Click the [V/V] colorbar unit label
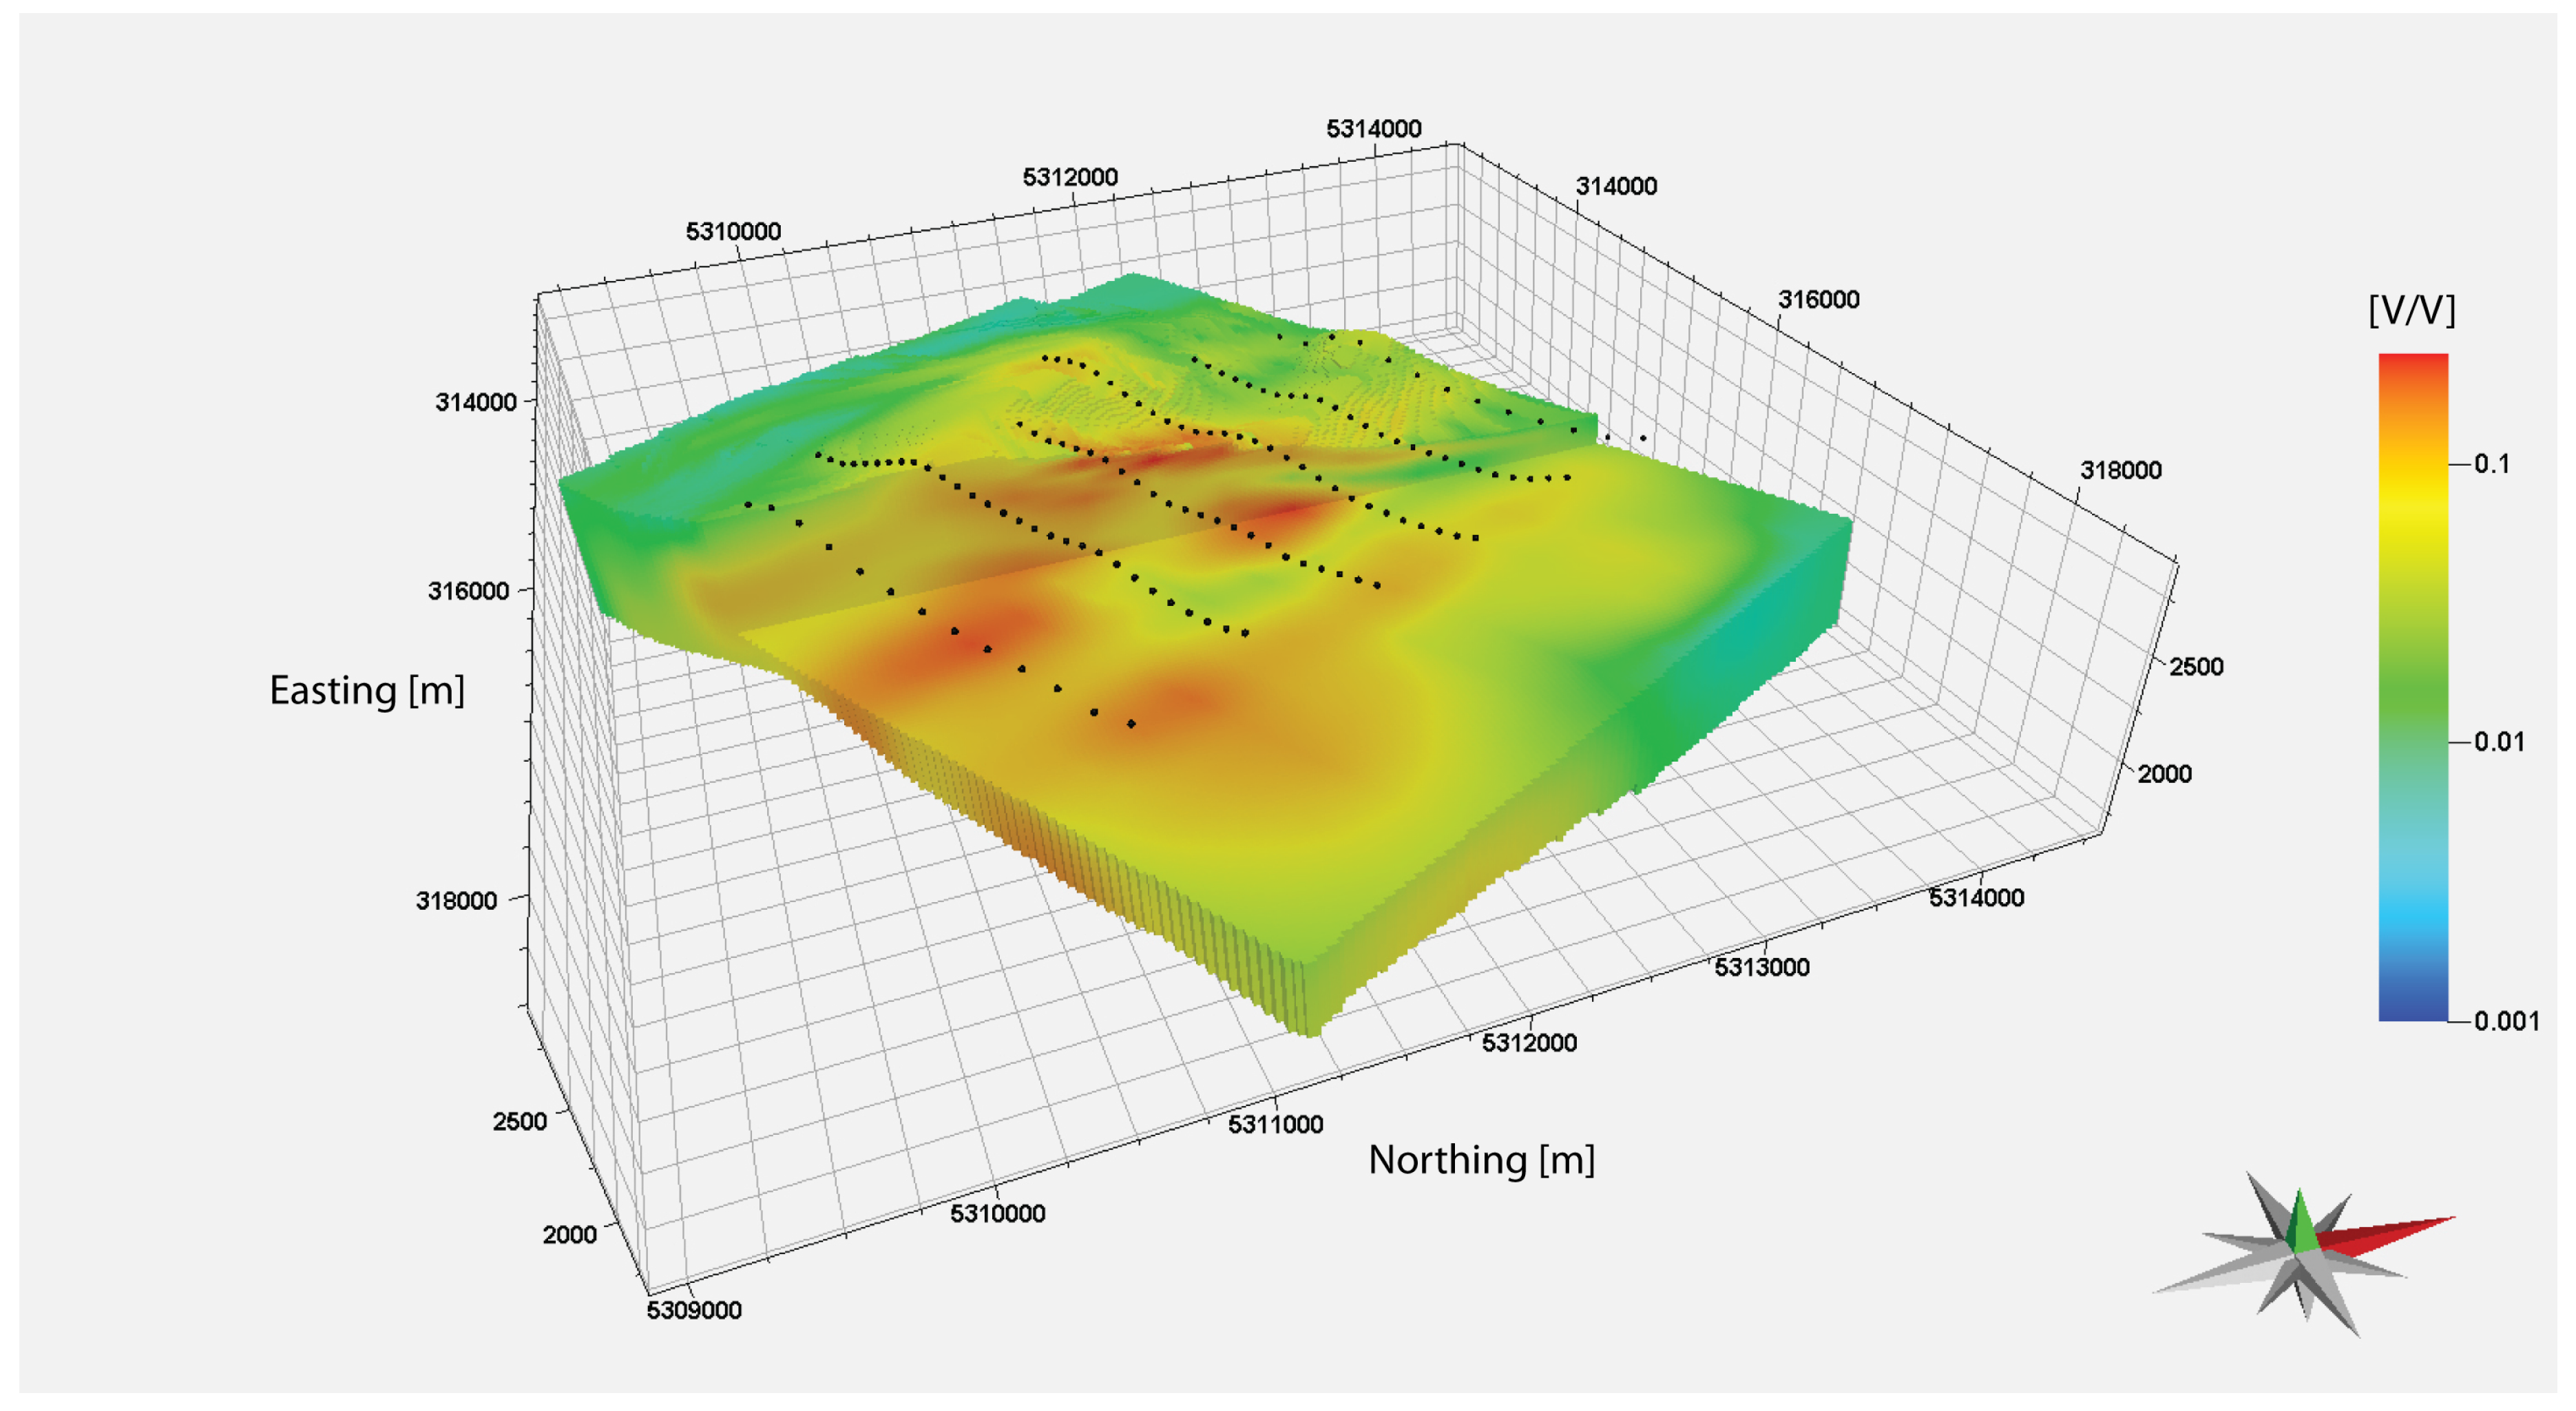 pos(2411,310)
